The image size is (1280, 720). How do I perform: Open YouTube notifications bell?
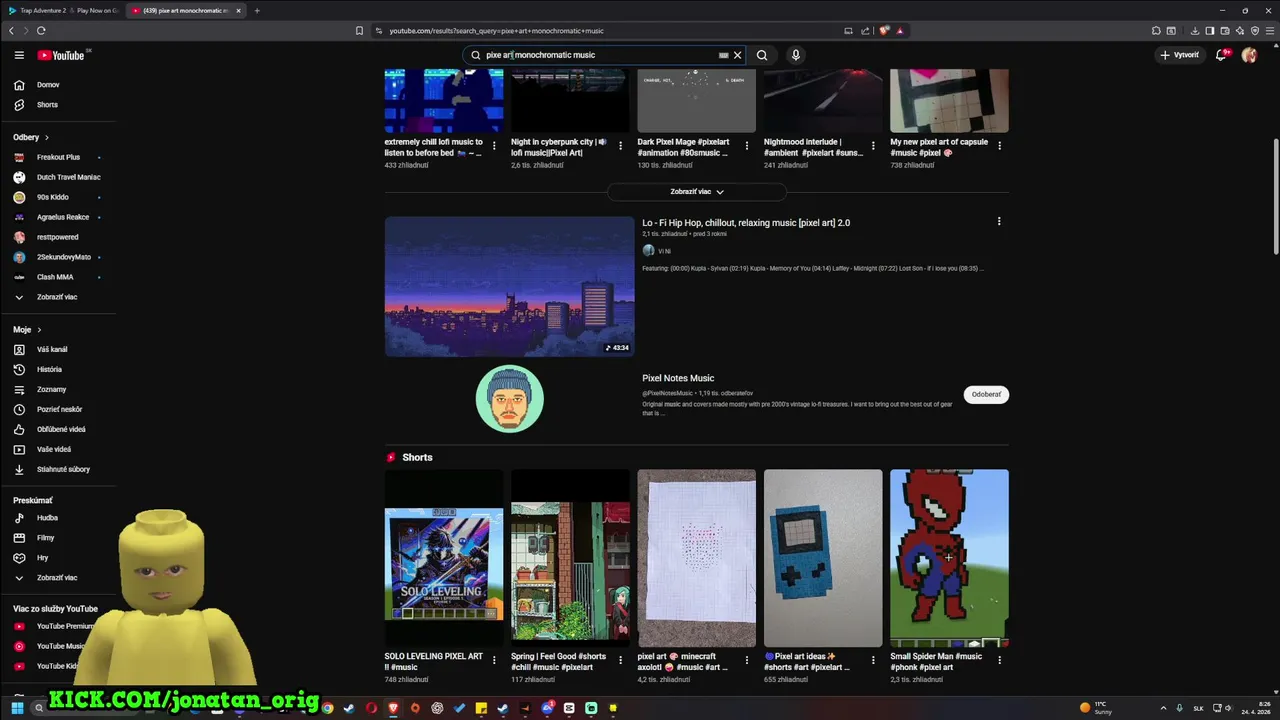click(x=1221, y=55)
